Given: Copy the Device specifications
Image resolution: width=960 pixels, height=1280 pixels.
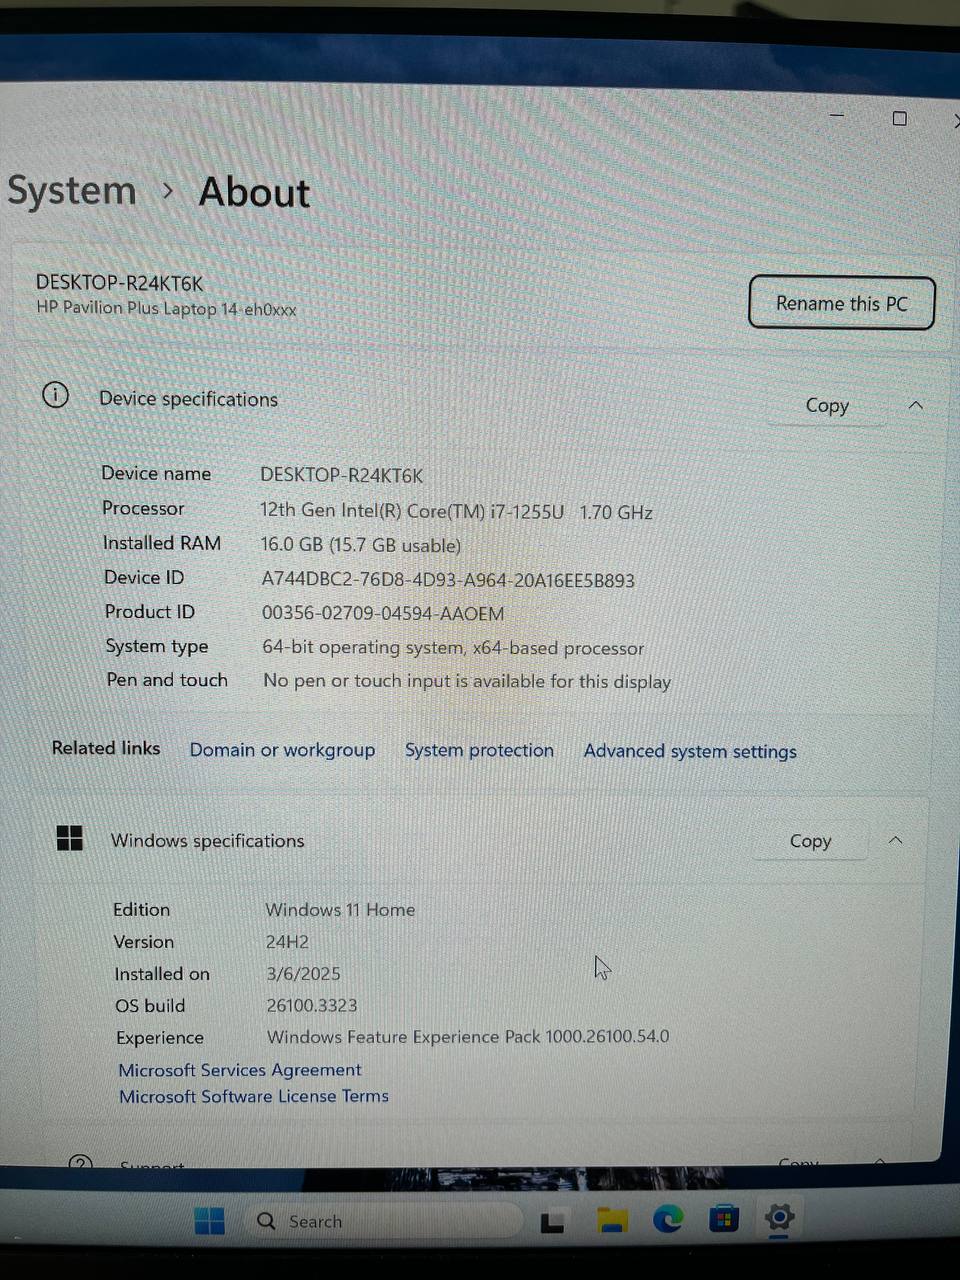Looking at the screenshot, I should 827,405.
